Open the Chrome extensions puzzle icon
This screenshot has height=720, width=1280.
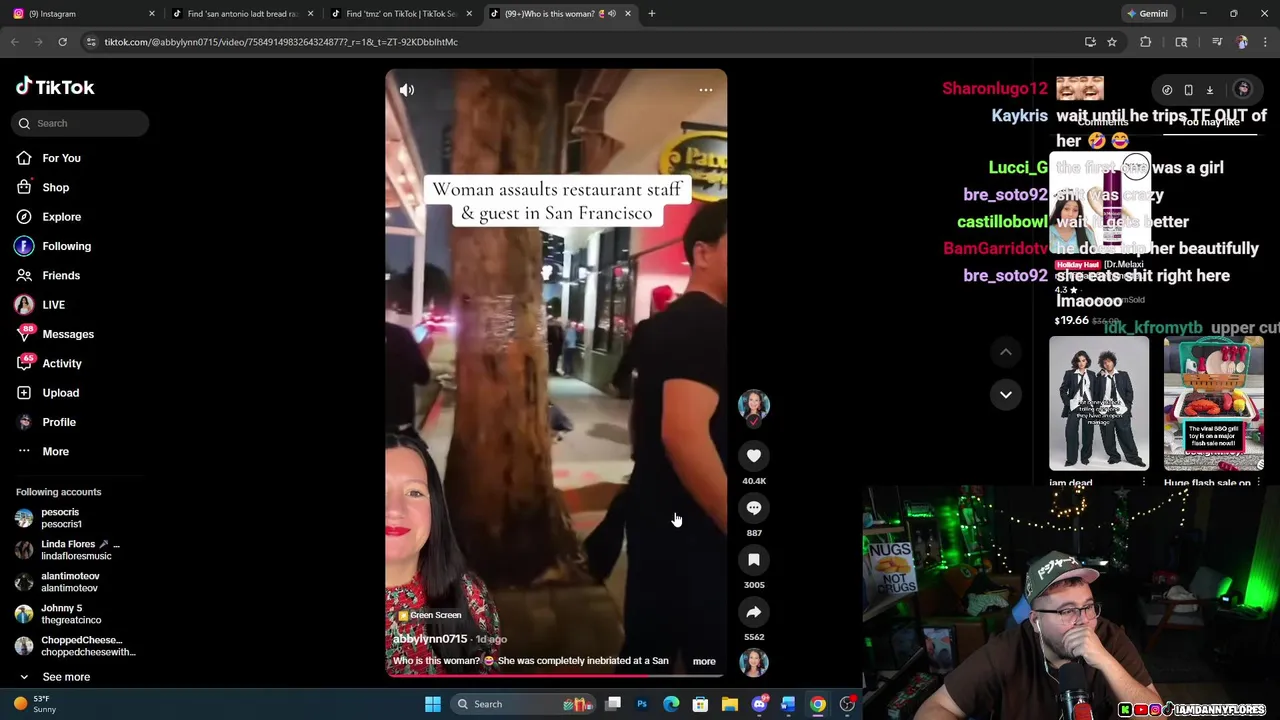(1146, 42)
